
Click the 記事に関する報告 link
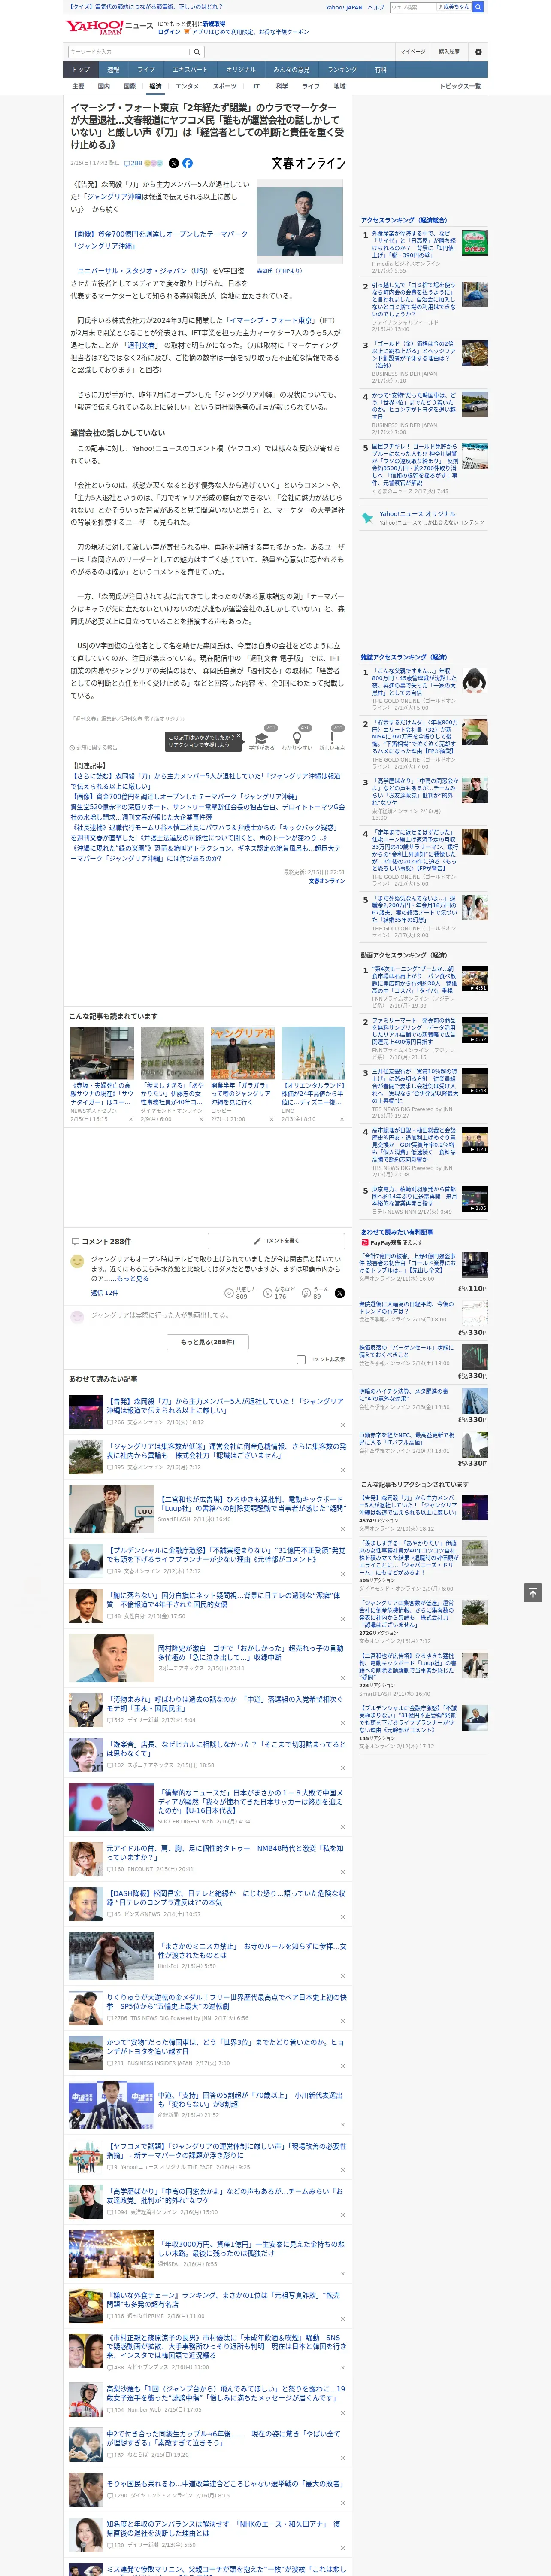click(x=94, y=747)
